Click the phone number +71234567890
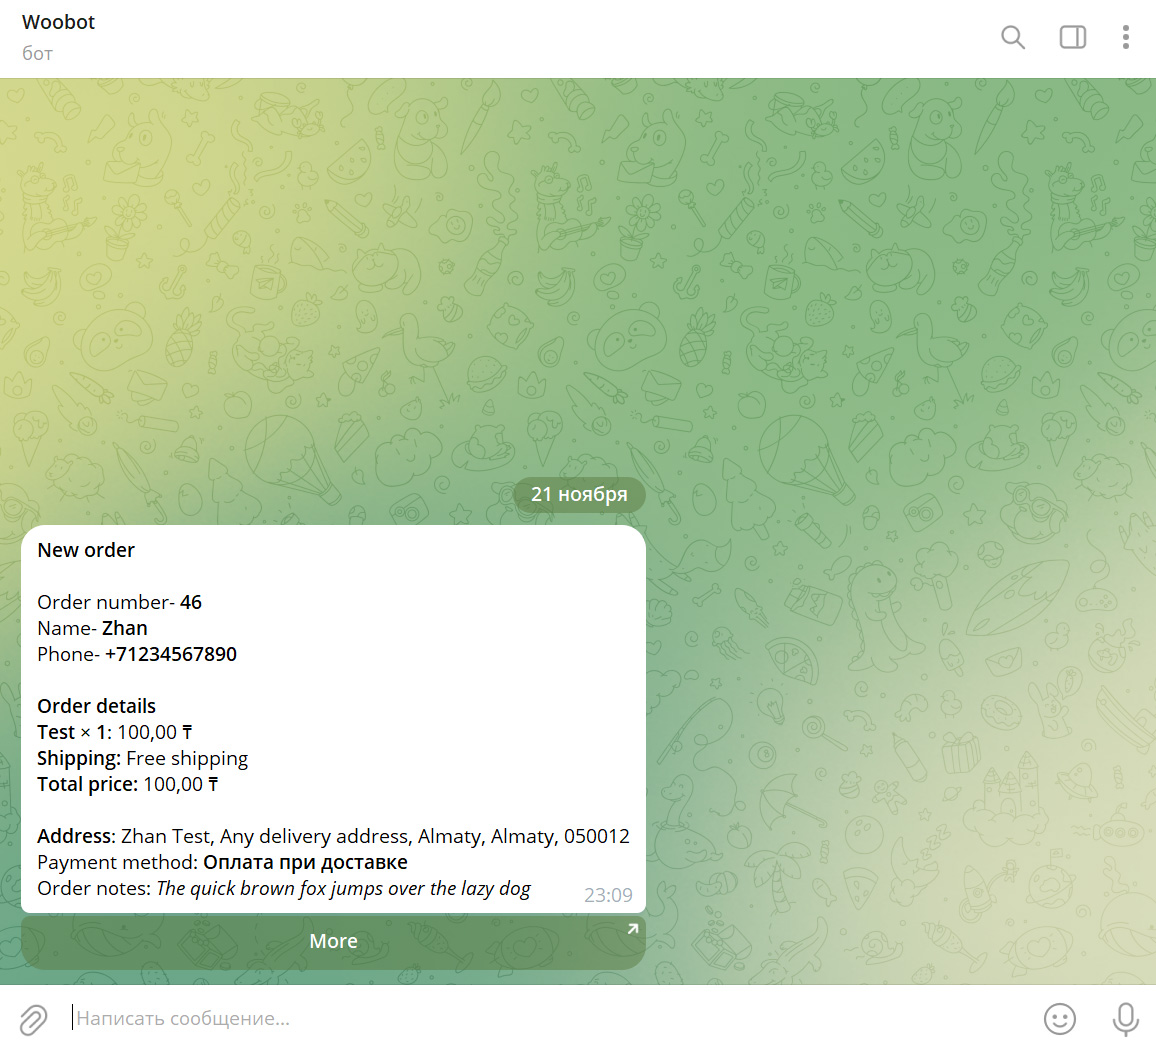The image size is (1156, 1052). (171, 654)
